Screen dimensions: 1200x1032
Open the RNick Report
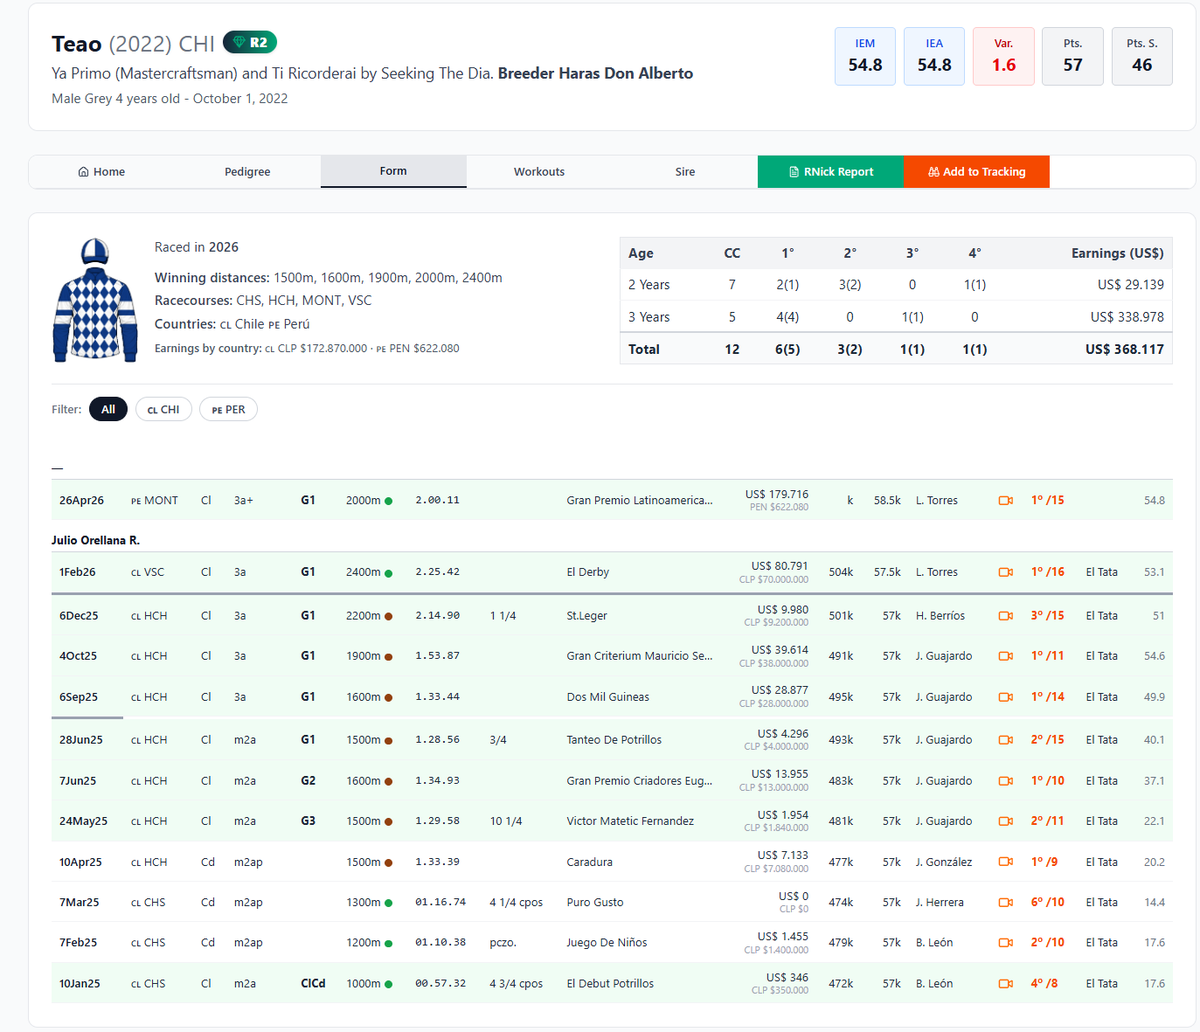(x=831, y=172)
